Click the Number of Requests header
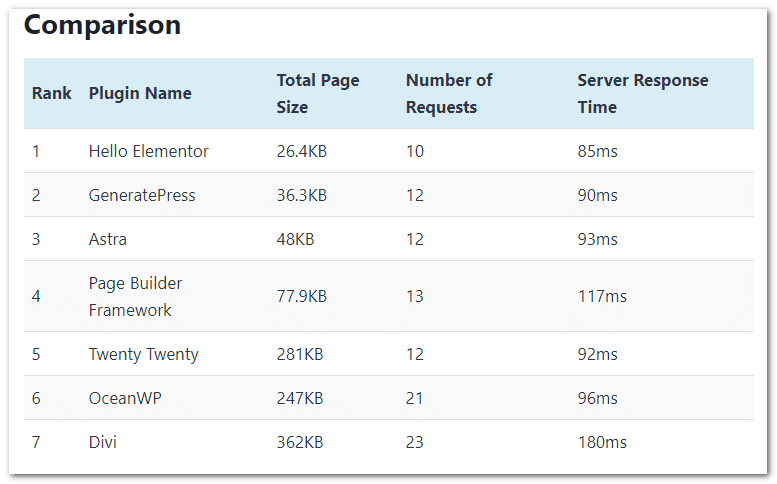 tap(449, 93)
